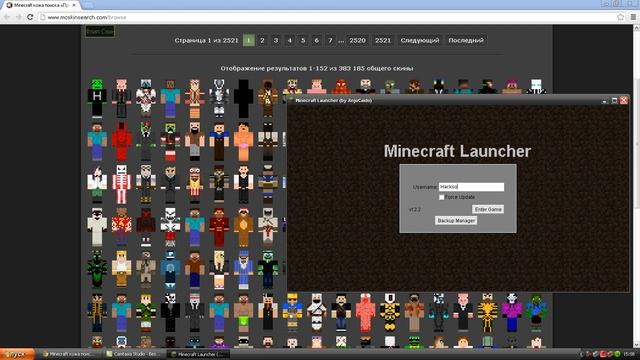Click the Windows Start button

pos(17,354)
